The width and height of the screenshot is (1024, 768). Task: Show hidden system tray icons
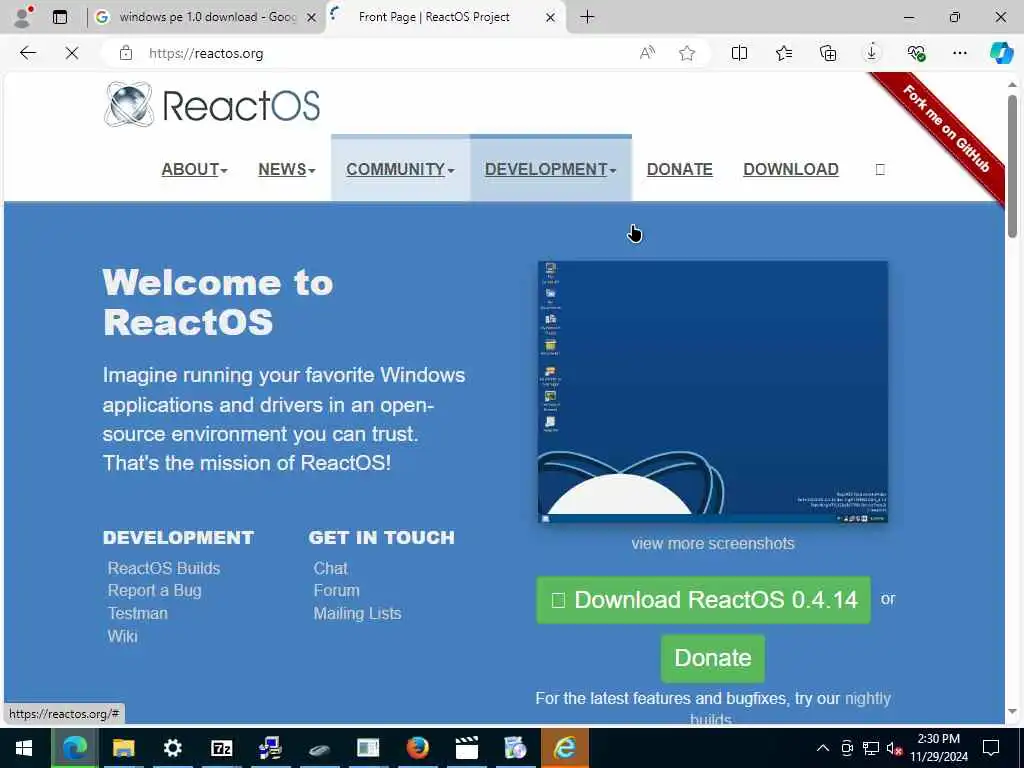point(823,748)
